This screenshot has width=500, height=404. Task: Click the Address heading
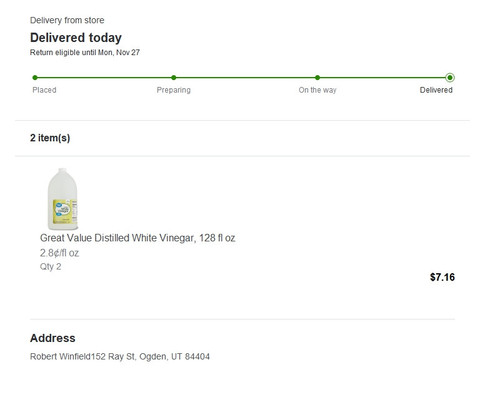(x=53, y=338)
